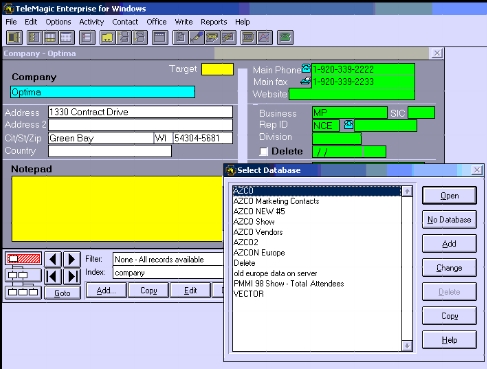
Task: Select the two-box second-level record icon
Action: point(23,275)
